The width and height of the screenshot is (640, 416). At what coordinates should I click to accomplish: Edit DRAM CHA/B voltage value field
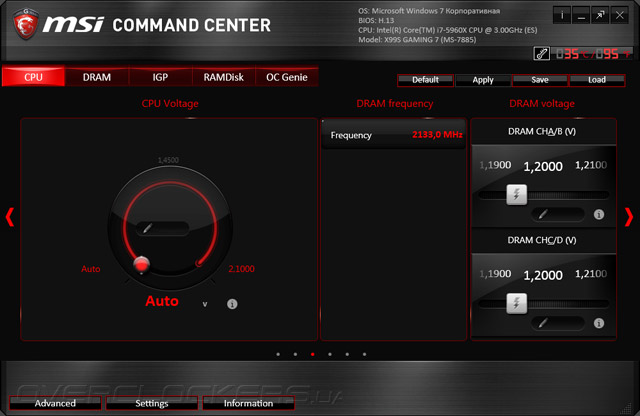pyautogui.click(x=558, y=214)
